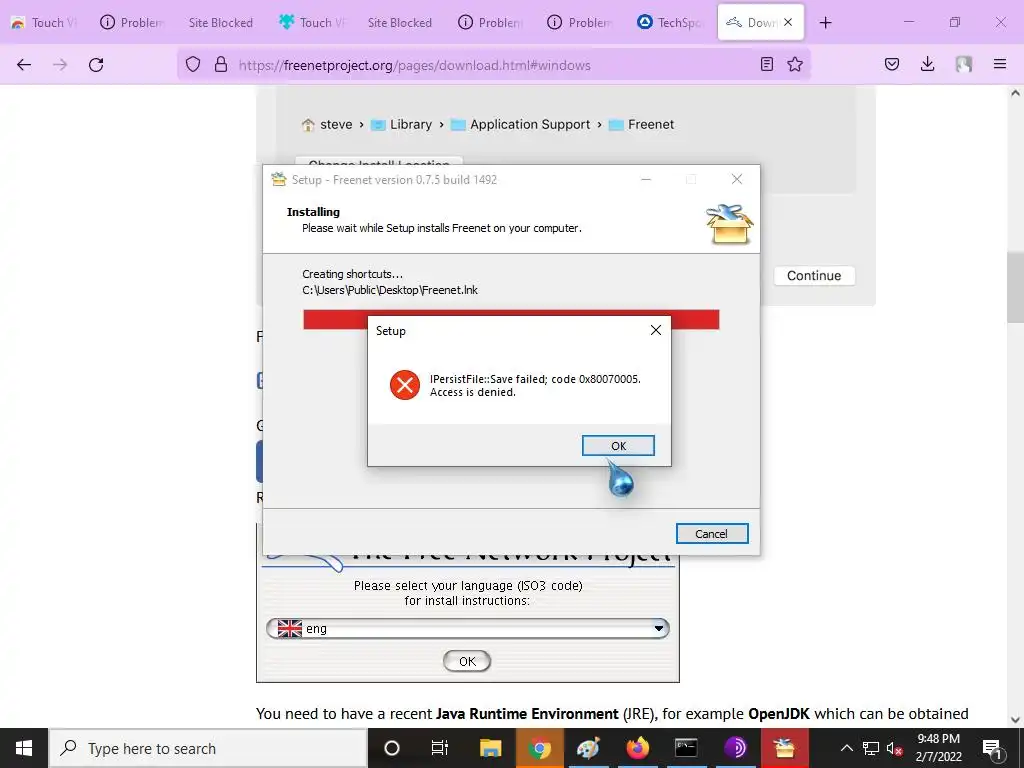Click the URL address field
This screenshot has width=1024, height=768.
point(493,65)
